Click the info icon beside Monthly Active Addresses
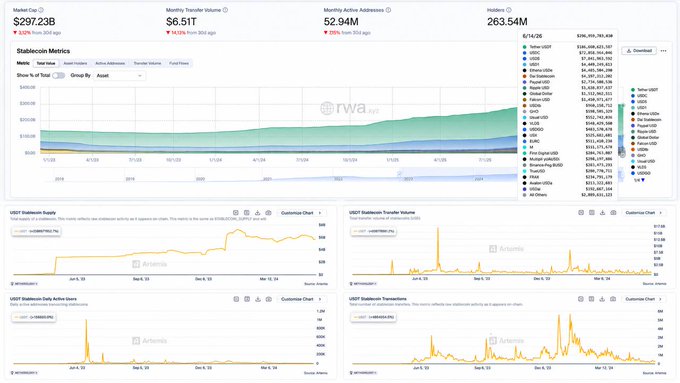Viewport: 680px width, 383px height. (x=388, y=10)
